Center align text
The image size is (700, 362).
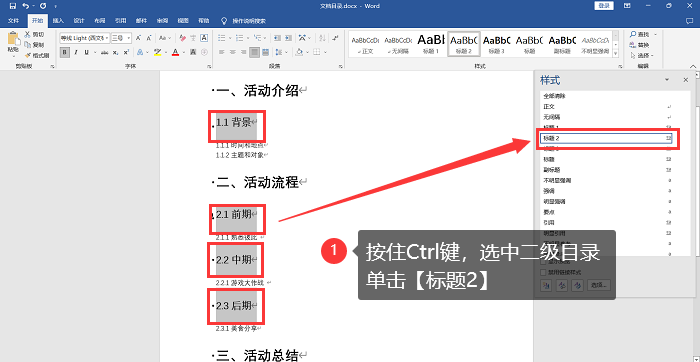point(232,52)
